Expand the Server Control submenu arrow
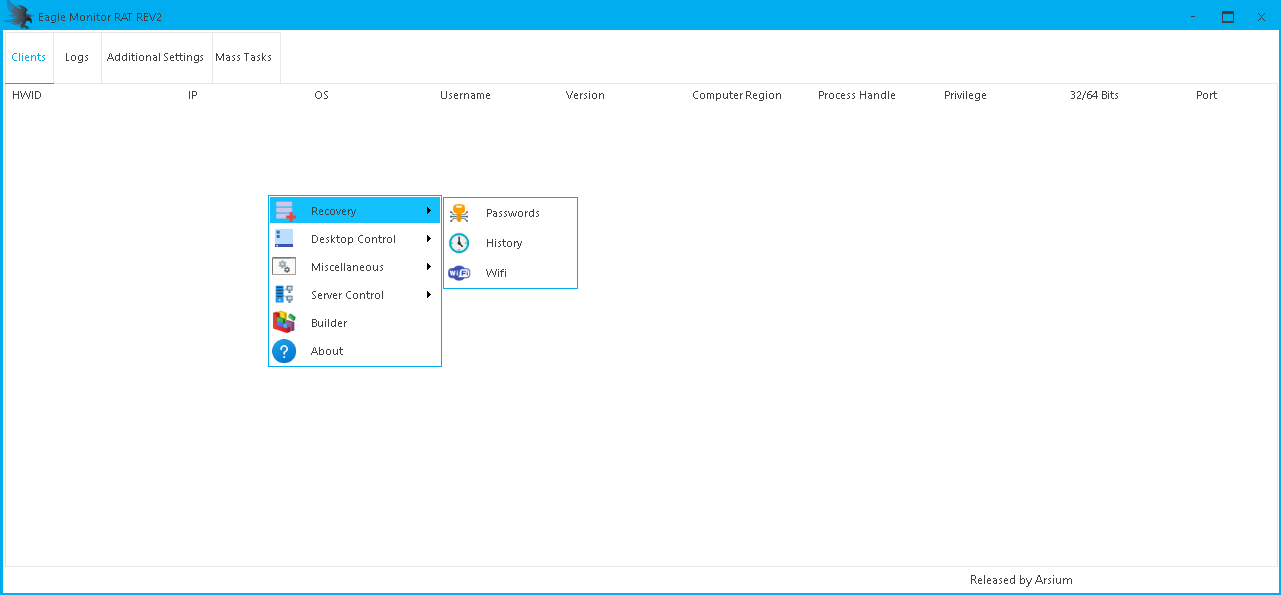 point(429,295)
